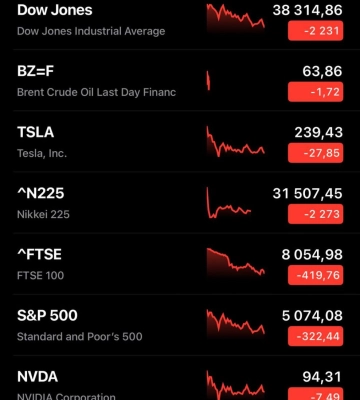Switch the Nikkei -2 273 change display
Screen dimensions: 360x400
click(x=315, y=214)
